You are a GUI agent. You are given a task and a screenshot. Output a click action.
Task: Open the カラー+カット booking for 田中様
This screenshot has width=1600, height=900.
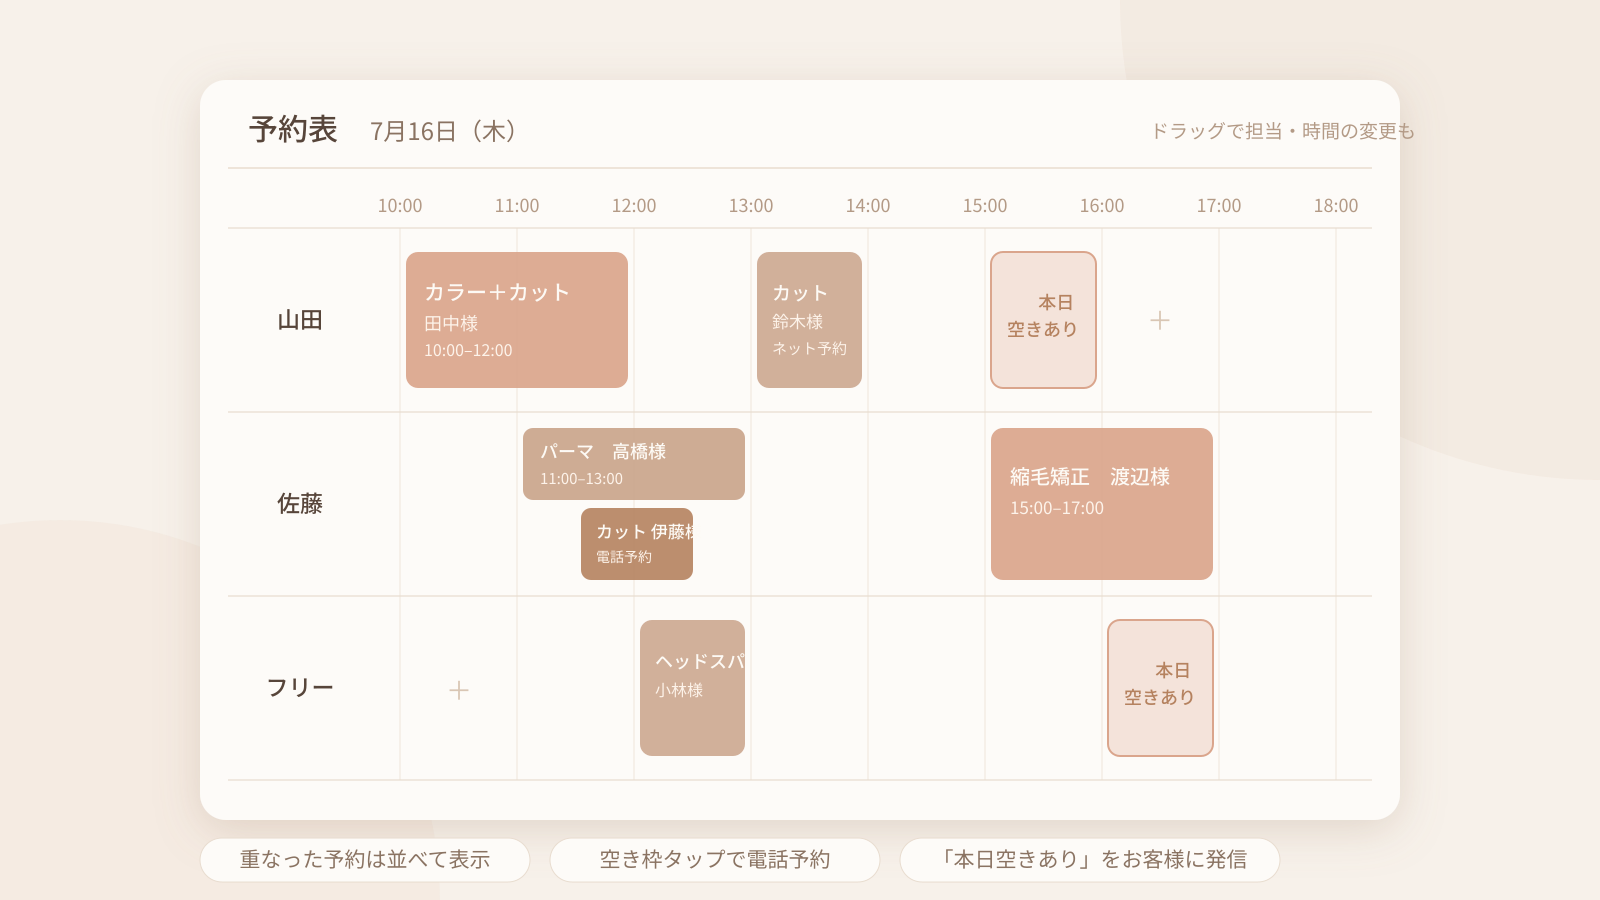(517, 320)
